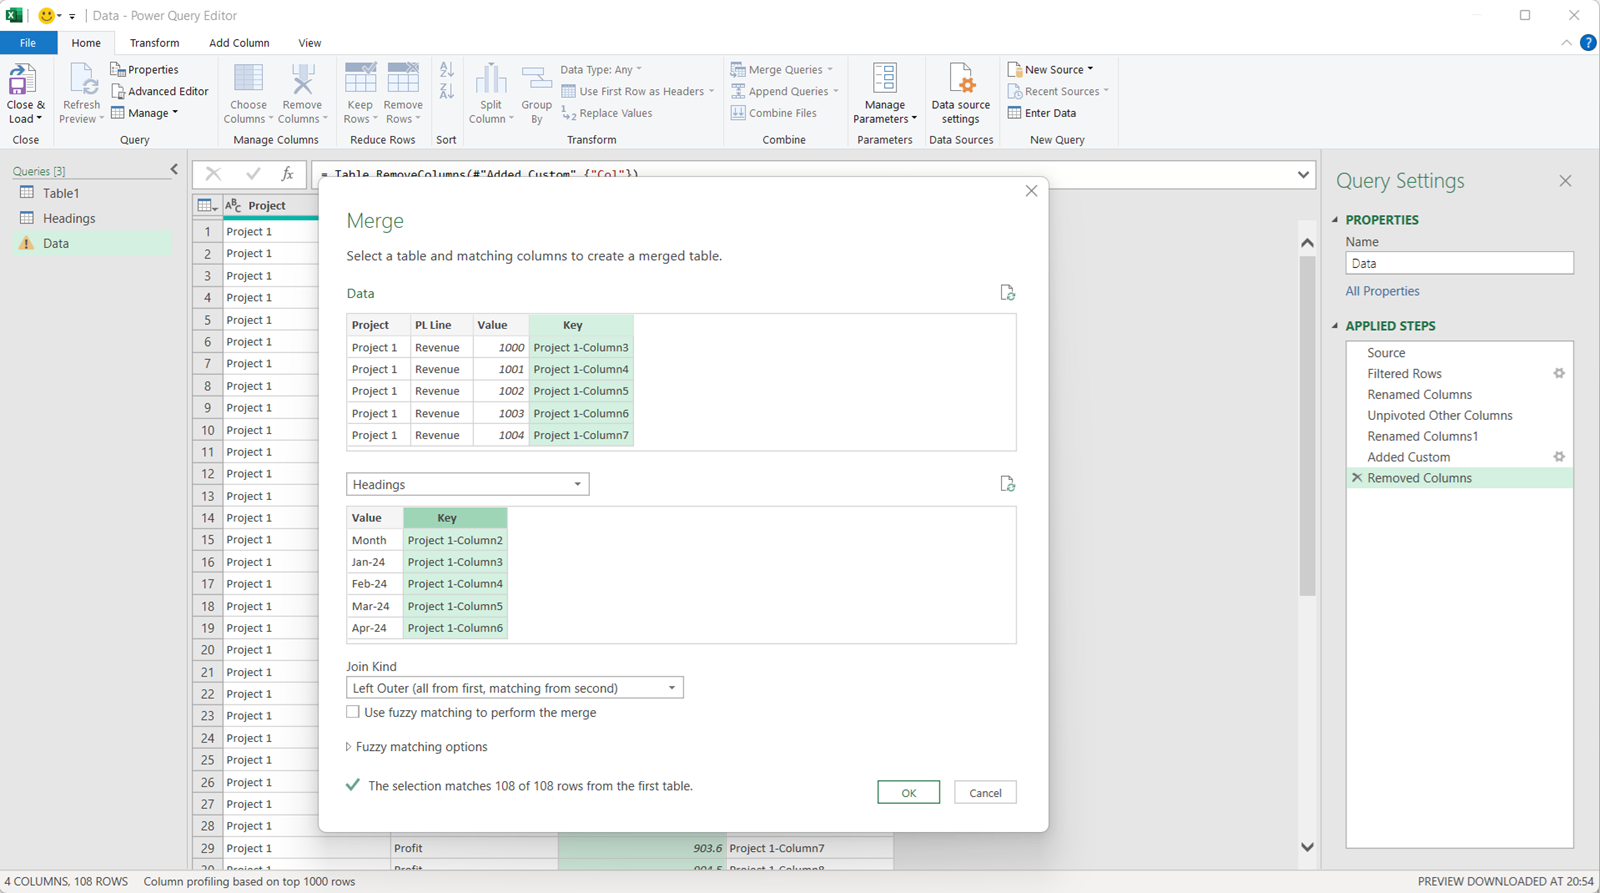Image resolution: width=1600 pixels, height=893 pixels.
Task: Open All Properties link
Action: click(x=1382, y=291)
